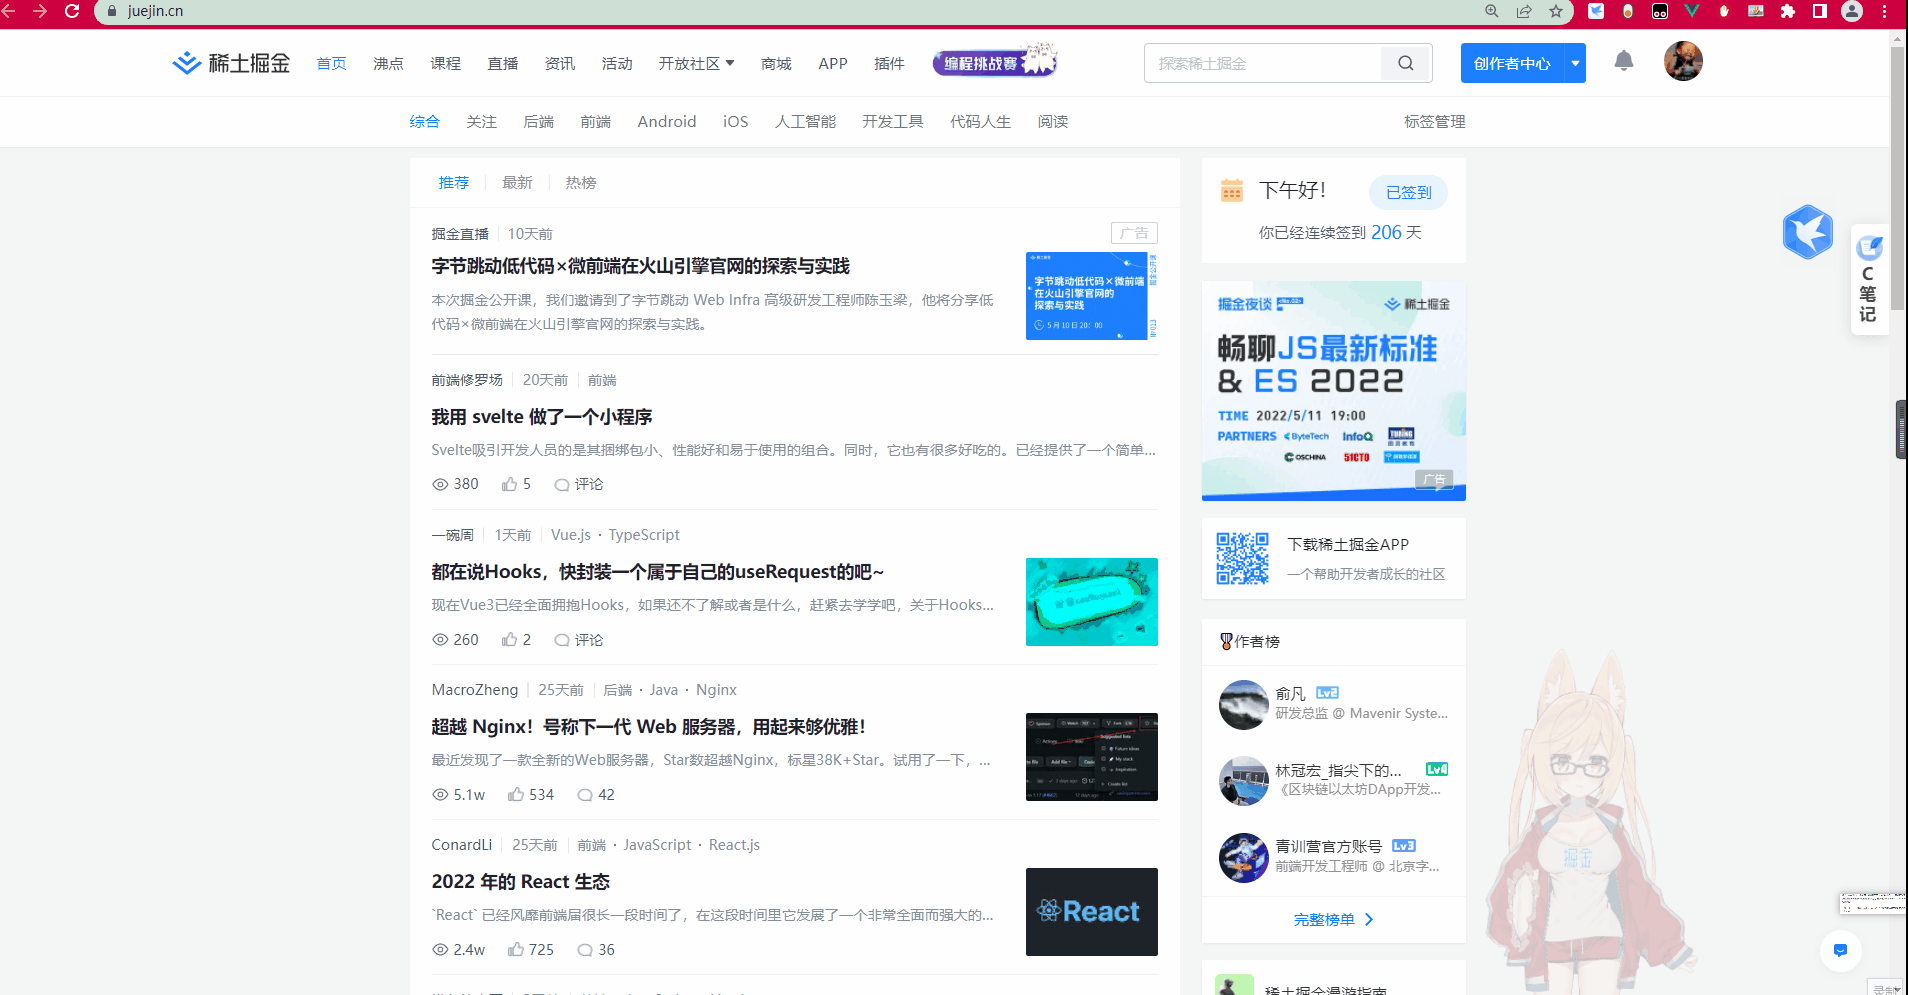Open the chat bubble in the bottom corner
The width and height of the screenshot is (1908, 995).
[x=1839, y=951]
